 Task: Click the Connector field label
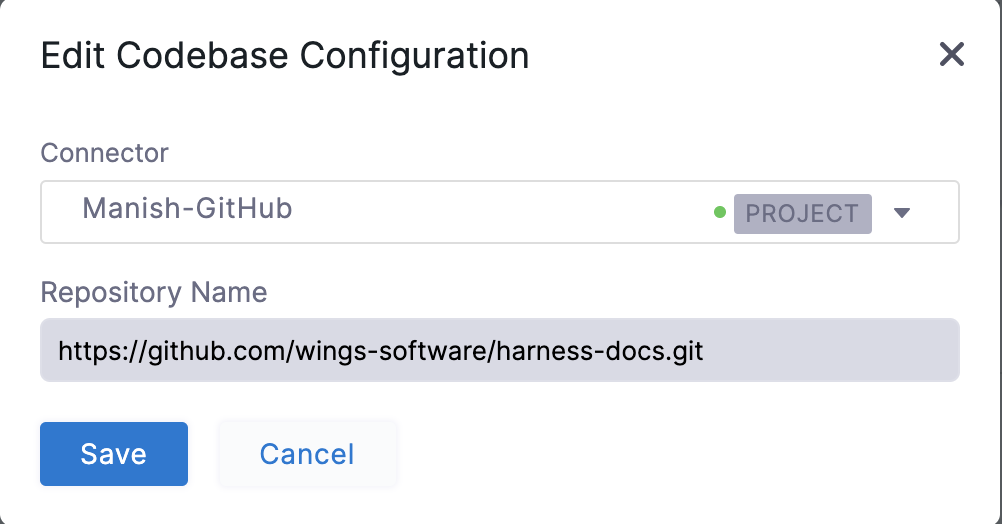click(104, 153)
